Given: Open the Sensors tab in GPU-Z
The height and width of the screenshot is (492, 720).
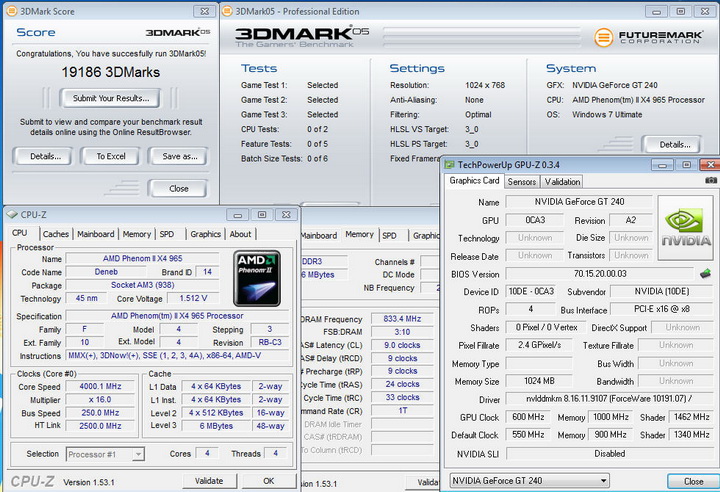Looking at the screenshot, I should pos(521,182).
